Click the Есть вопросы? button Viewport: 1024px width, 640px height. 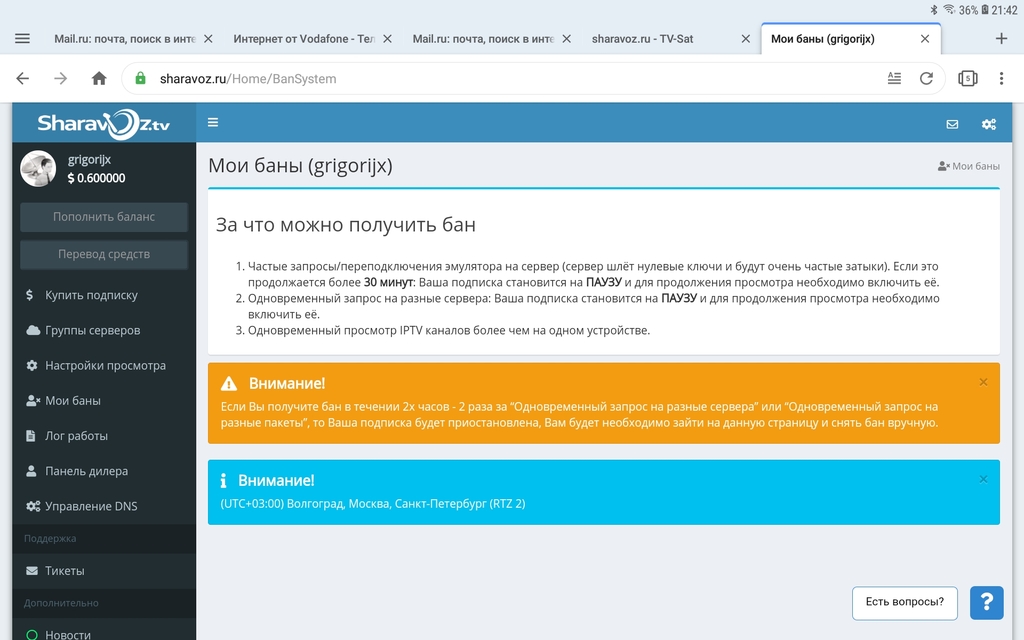(x=904, y=602)
